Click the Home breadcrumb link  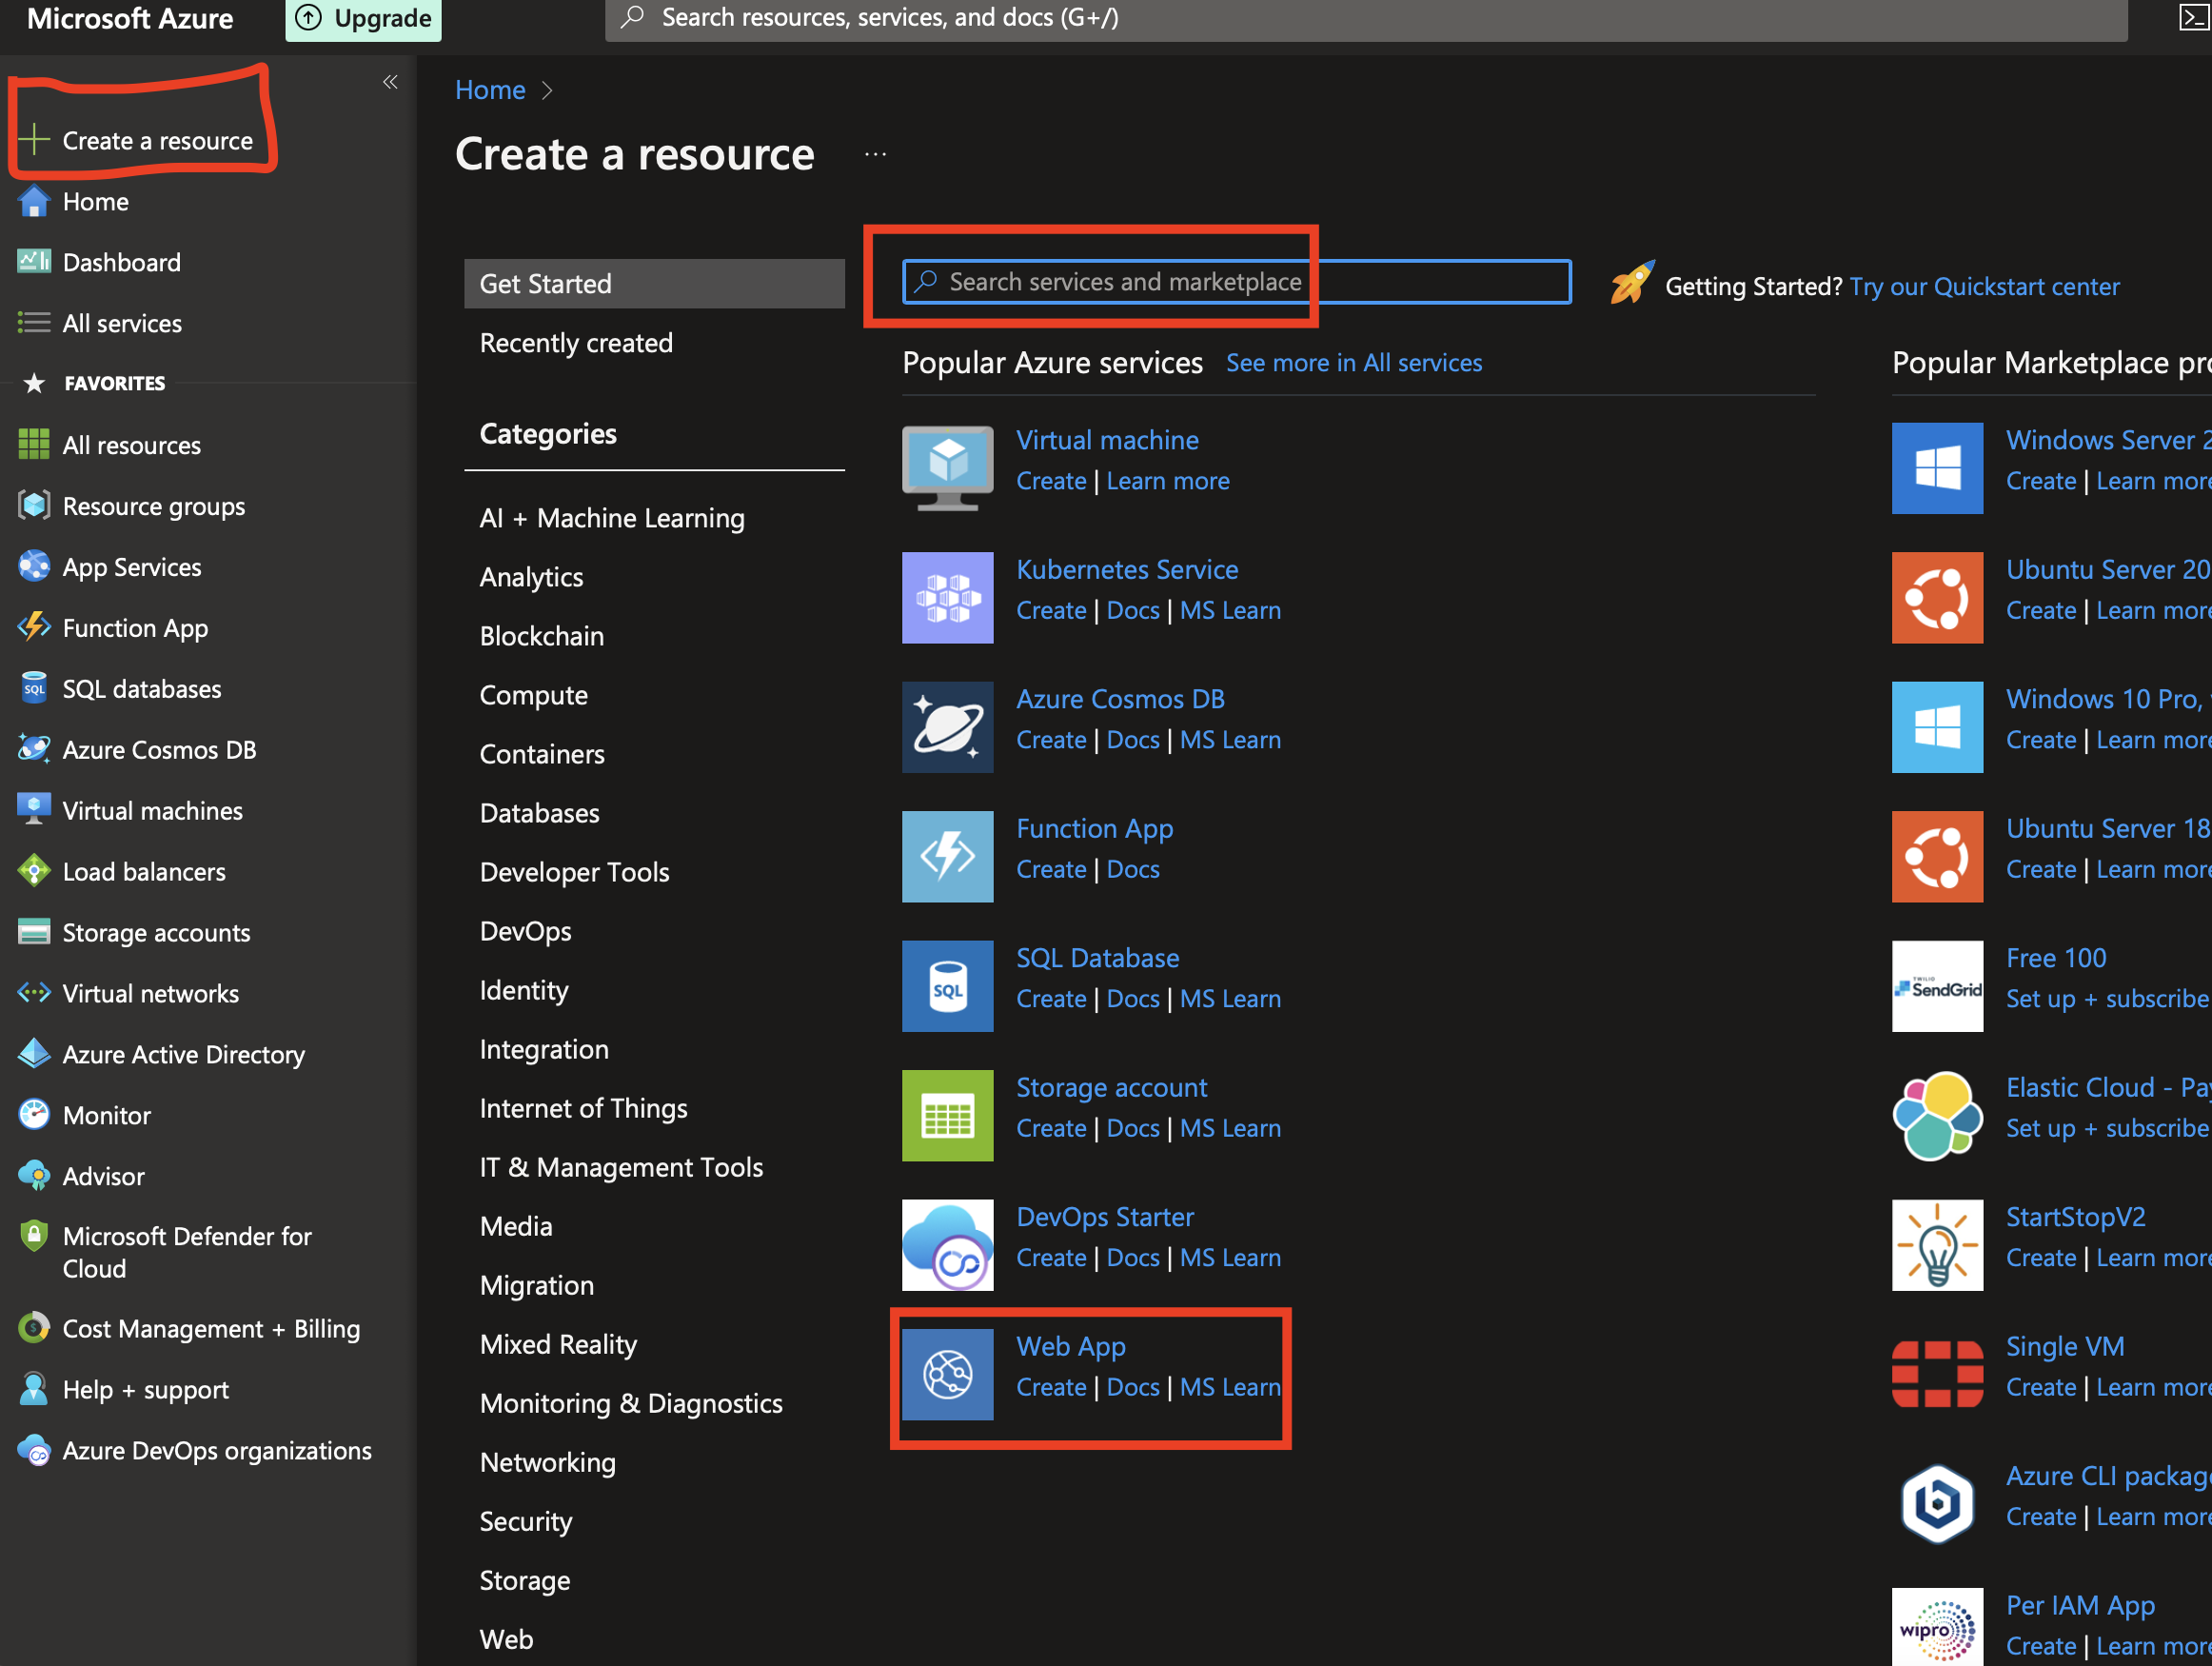click(490, 90)
